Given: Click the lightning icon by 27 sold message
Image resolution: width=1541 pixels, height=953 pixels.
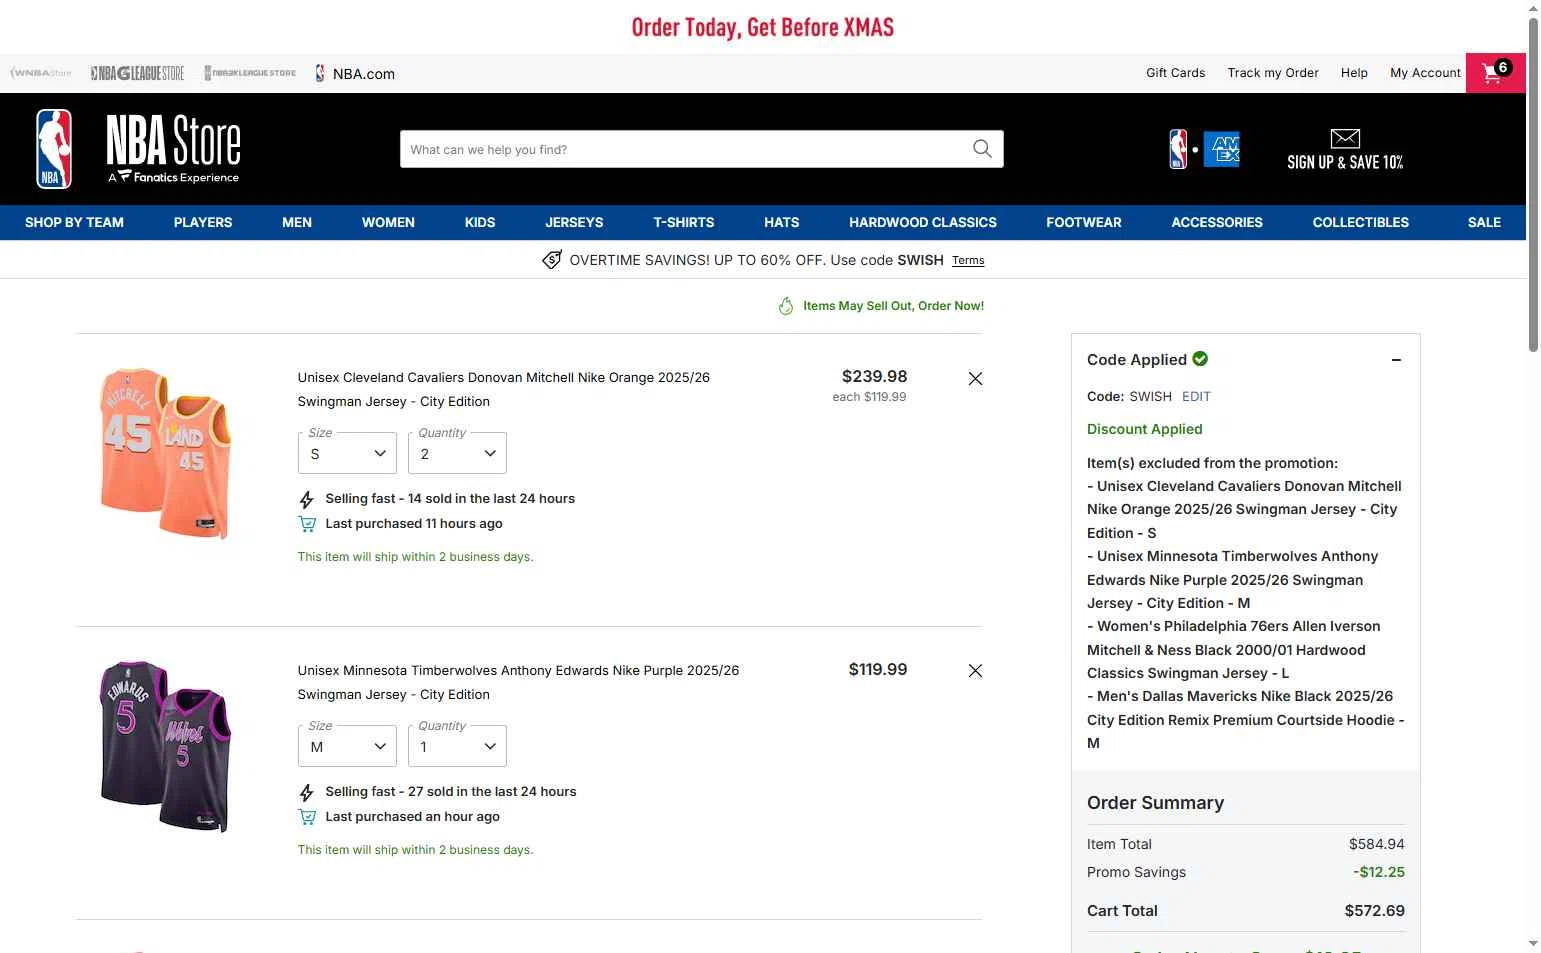Looking at the screenshot, I should (x=307, y=792).
